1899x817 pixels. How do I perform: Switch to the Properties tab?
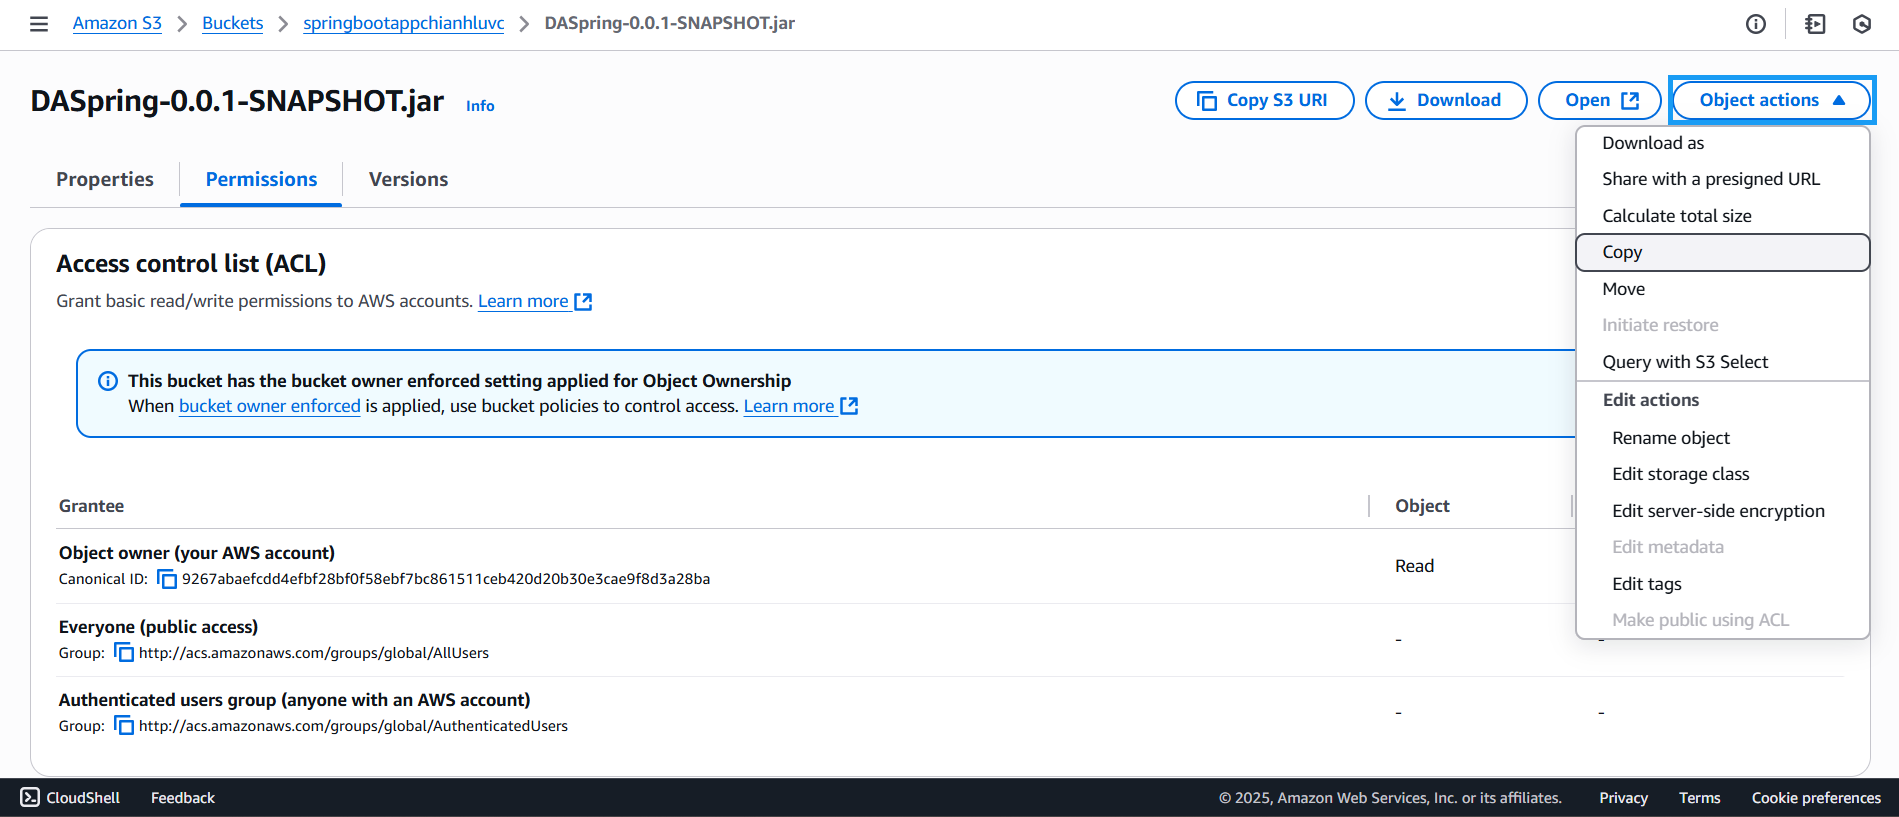[x=105, y=179]
